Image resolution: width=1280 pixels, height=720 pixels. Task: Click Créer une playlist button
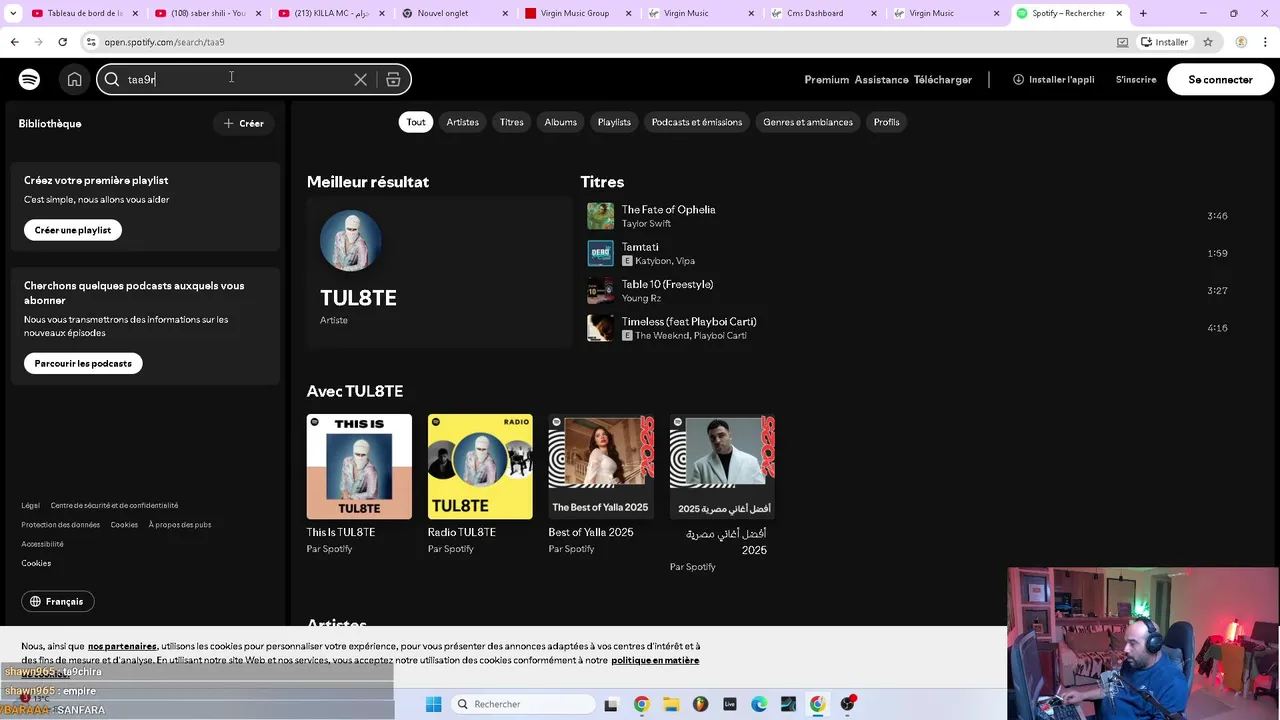click(73, 230)
